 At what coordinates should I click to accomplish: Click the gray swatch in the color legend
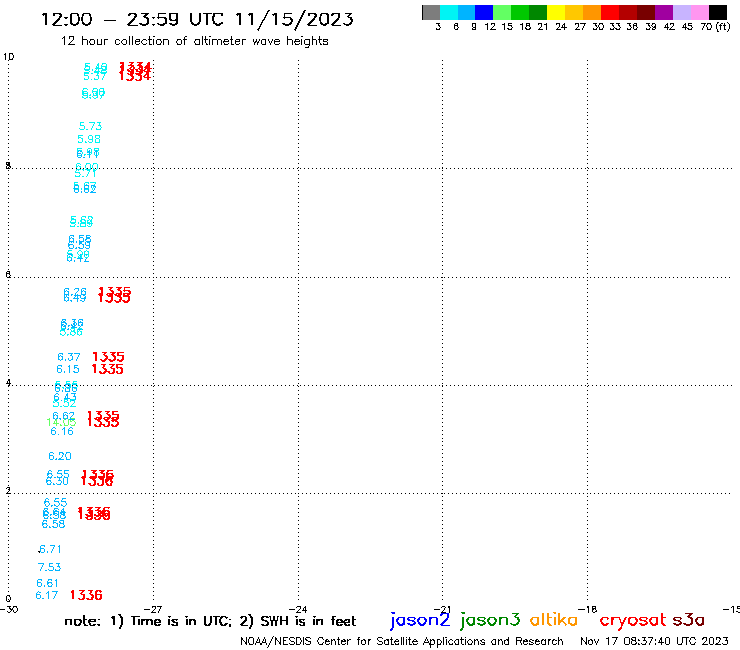[x=431, y=12]
